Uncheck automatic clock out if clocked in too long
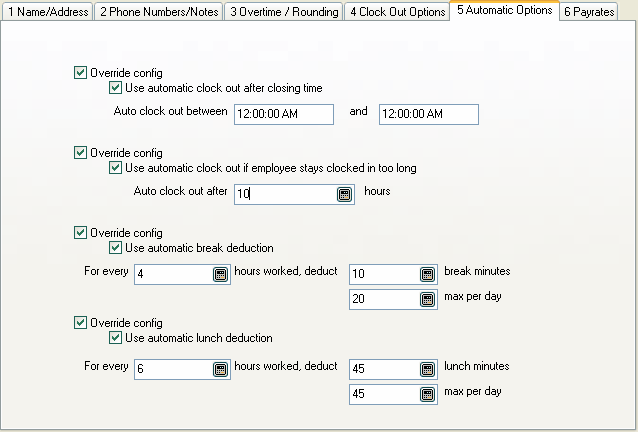638x432 pixels. tap(115, 168)
